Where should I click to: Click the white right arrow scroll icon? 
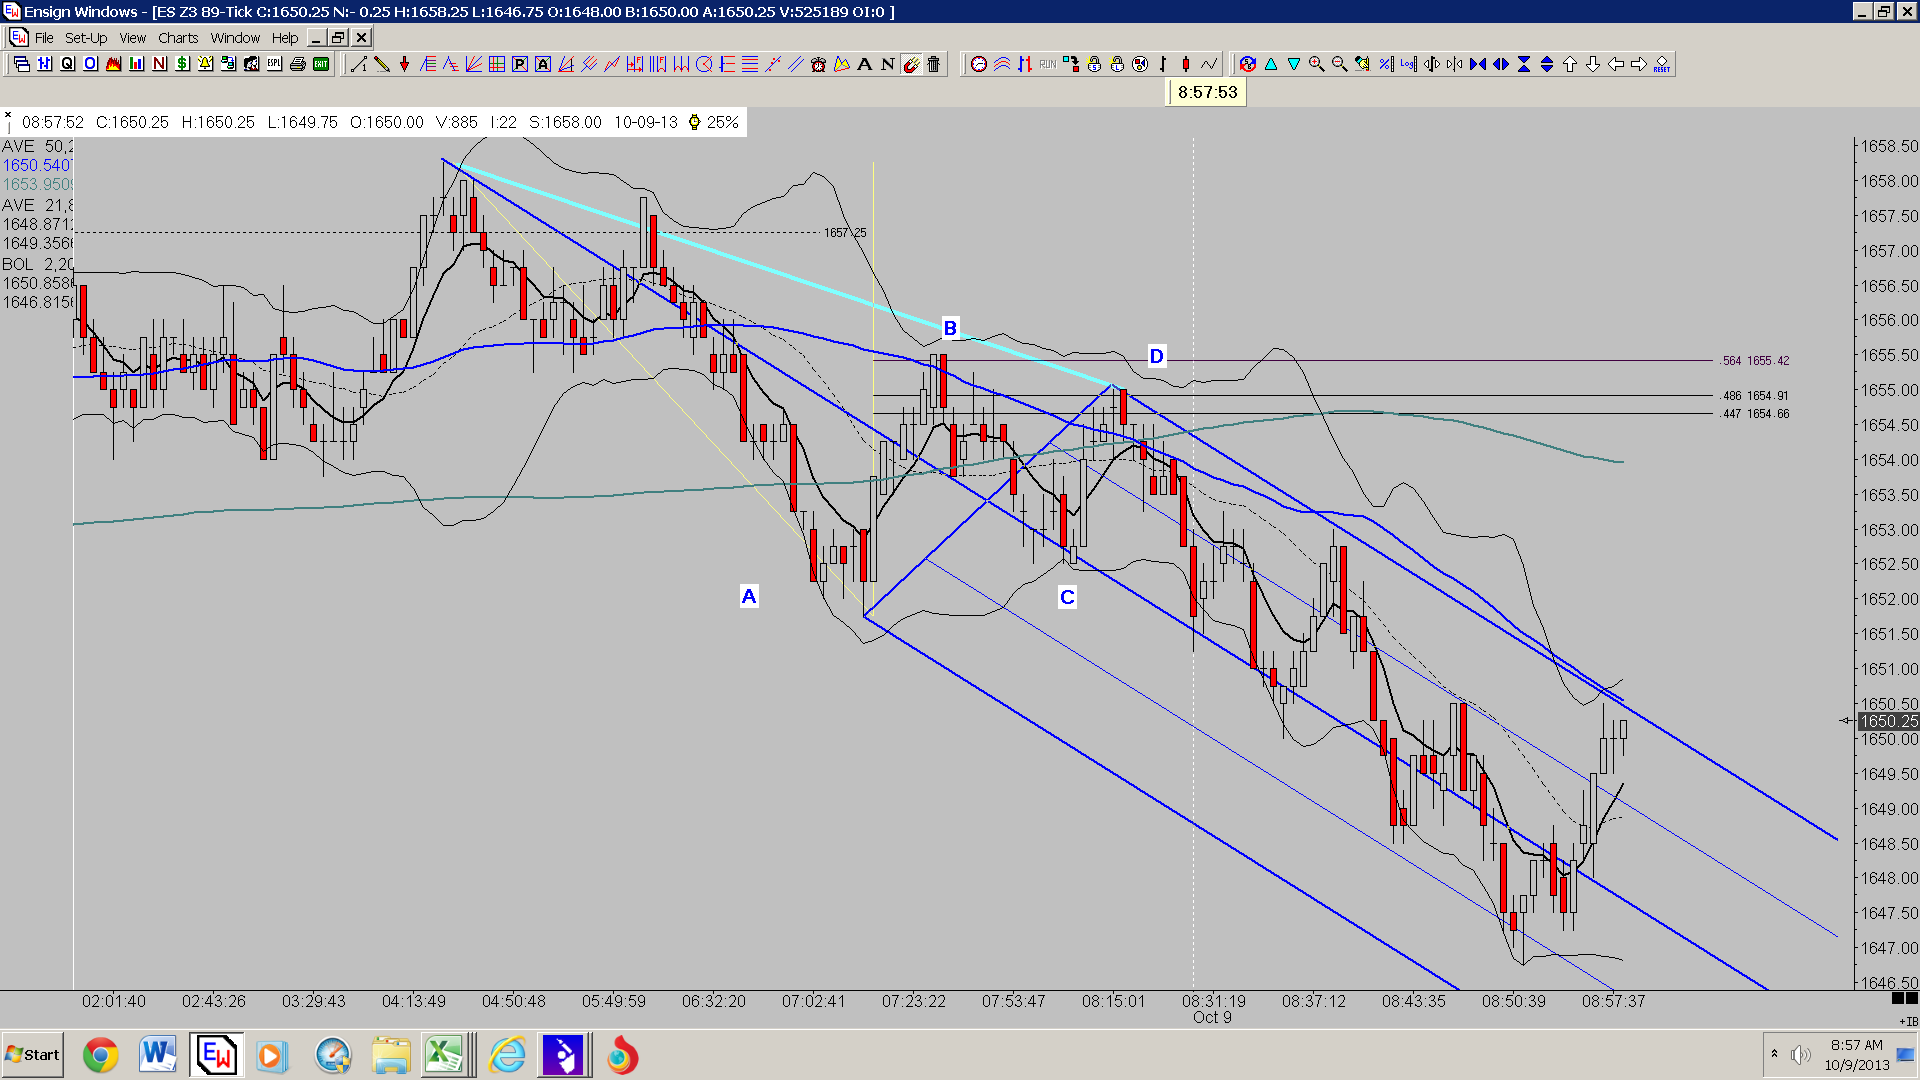tap(1639, 64)
